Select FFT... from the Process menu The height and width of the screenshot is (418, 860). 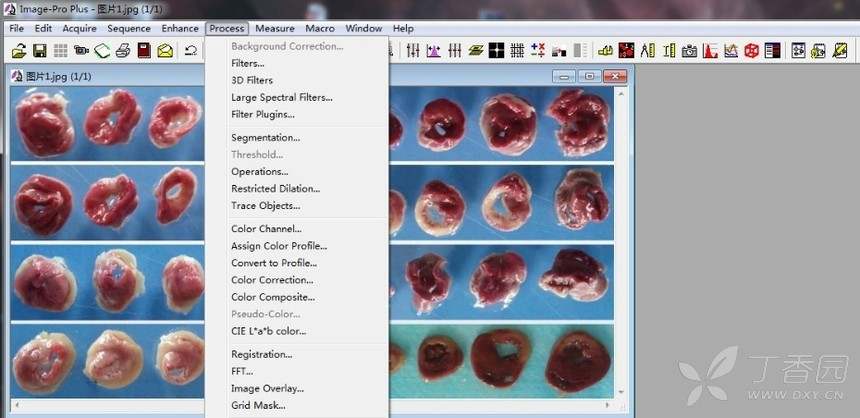click(242, 371)
